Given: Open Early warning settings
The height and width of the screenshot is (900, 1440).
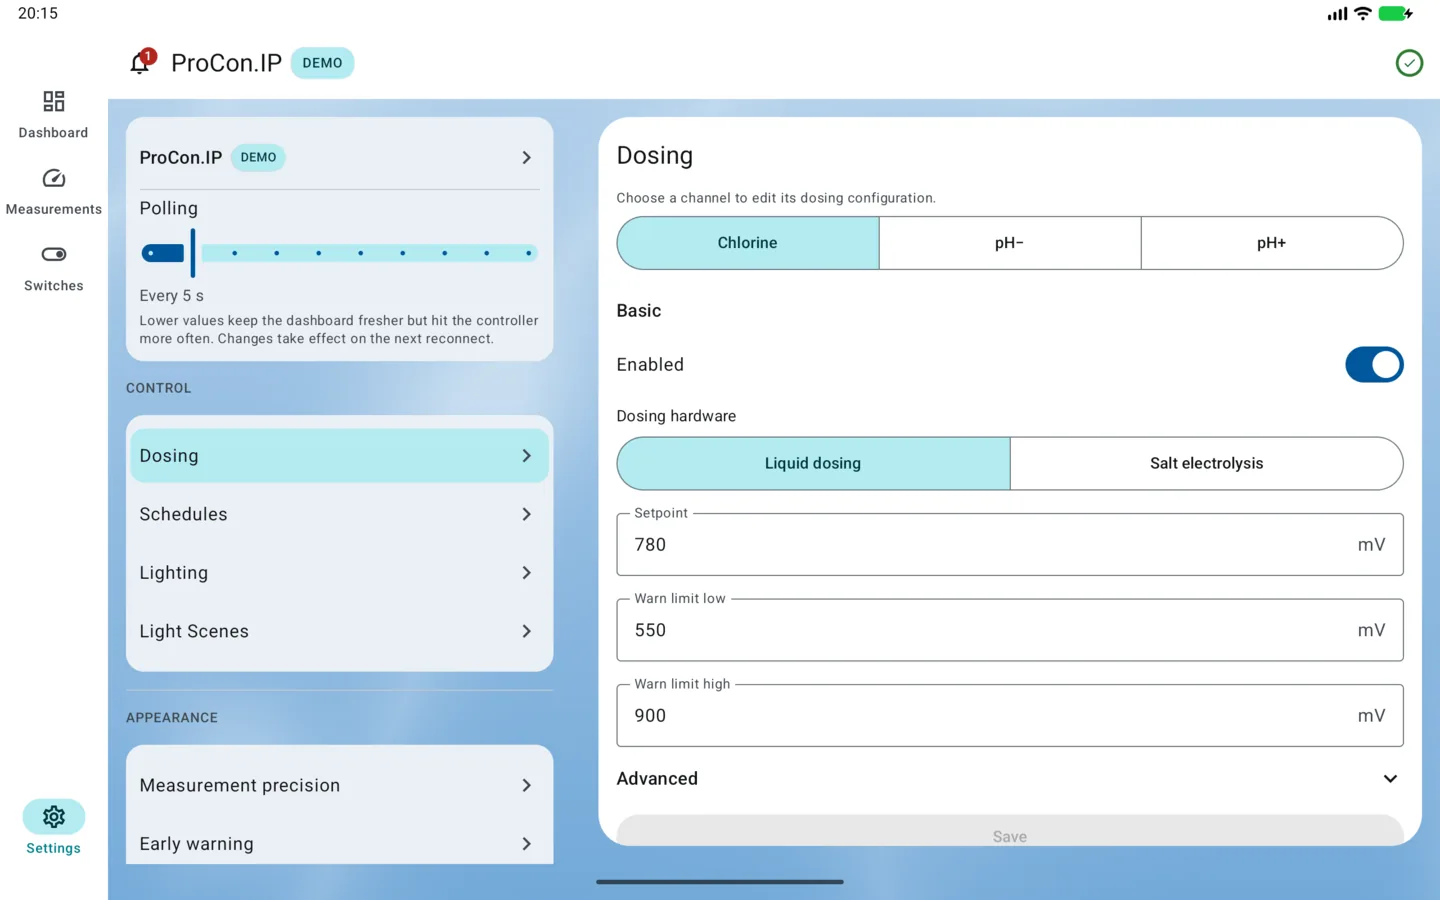Looking at the screenshot, I should pyautogui.click(x=339, y=844).
